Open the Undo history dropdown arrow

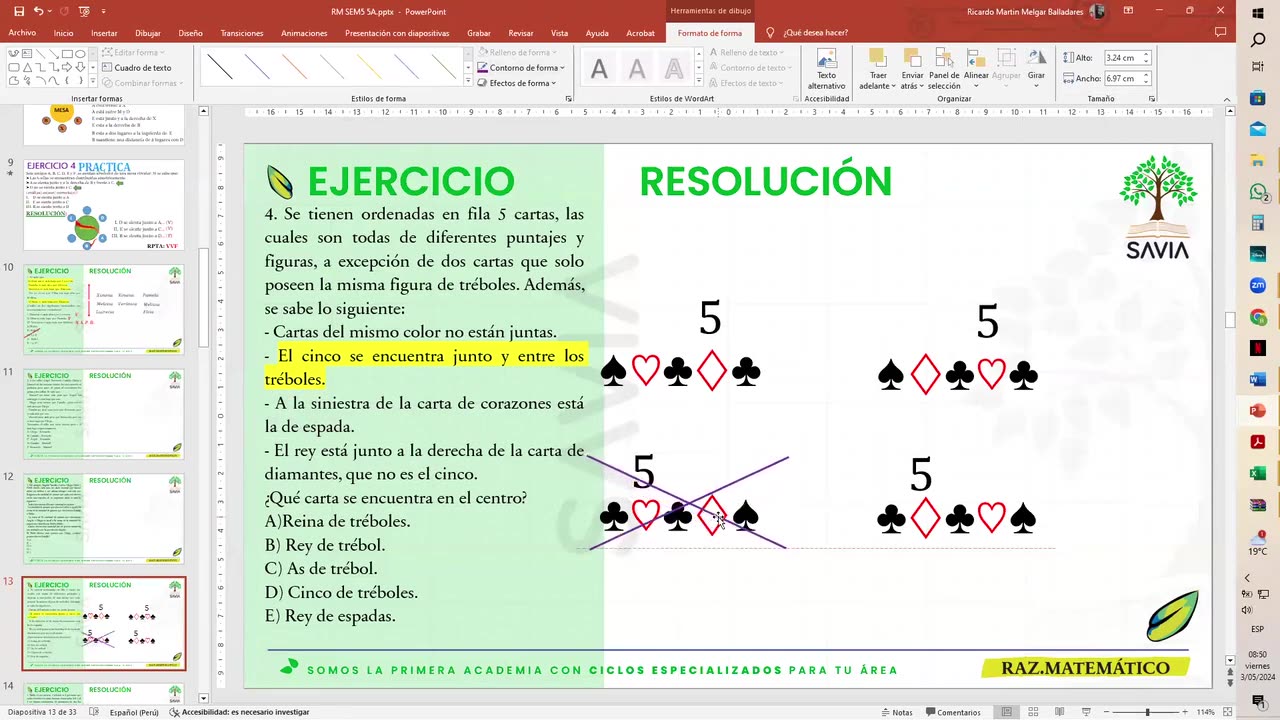50,11
